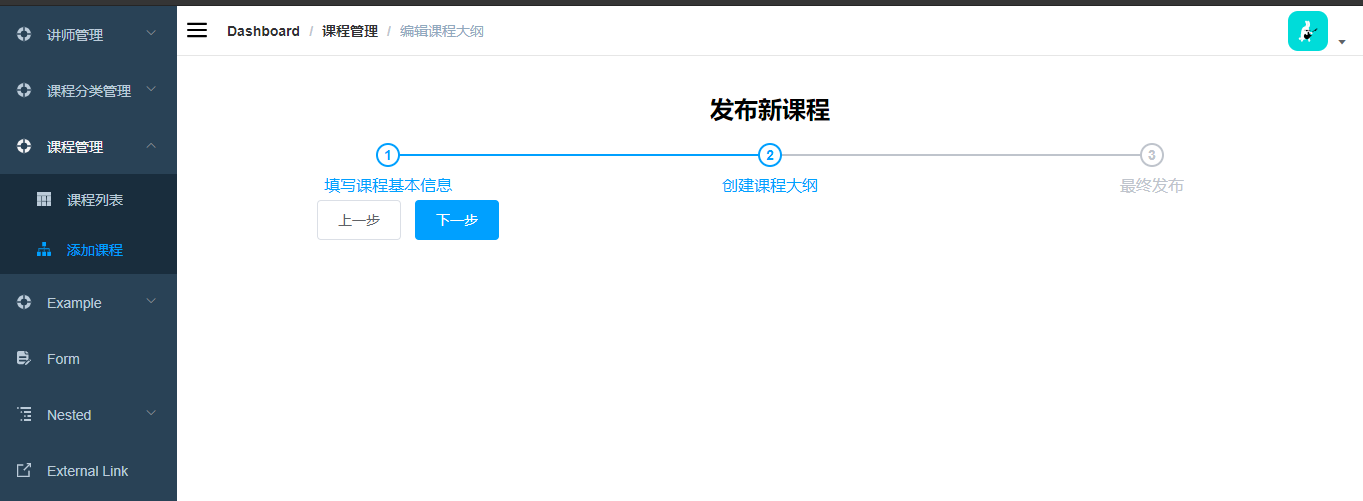This screenshot has height=501, width=1363.
Task: Click the 填写课程基本信息 step label
Action: coord(388,185)
